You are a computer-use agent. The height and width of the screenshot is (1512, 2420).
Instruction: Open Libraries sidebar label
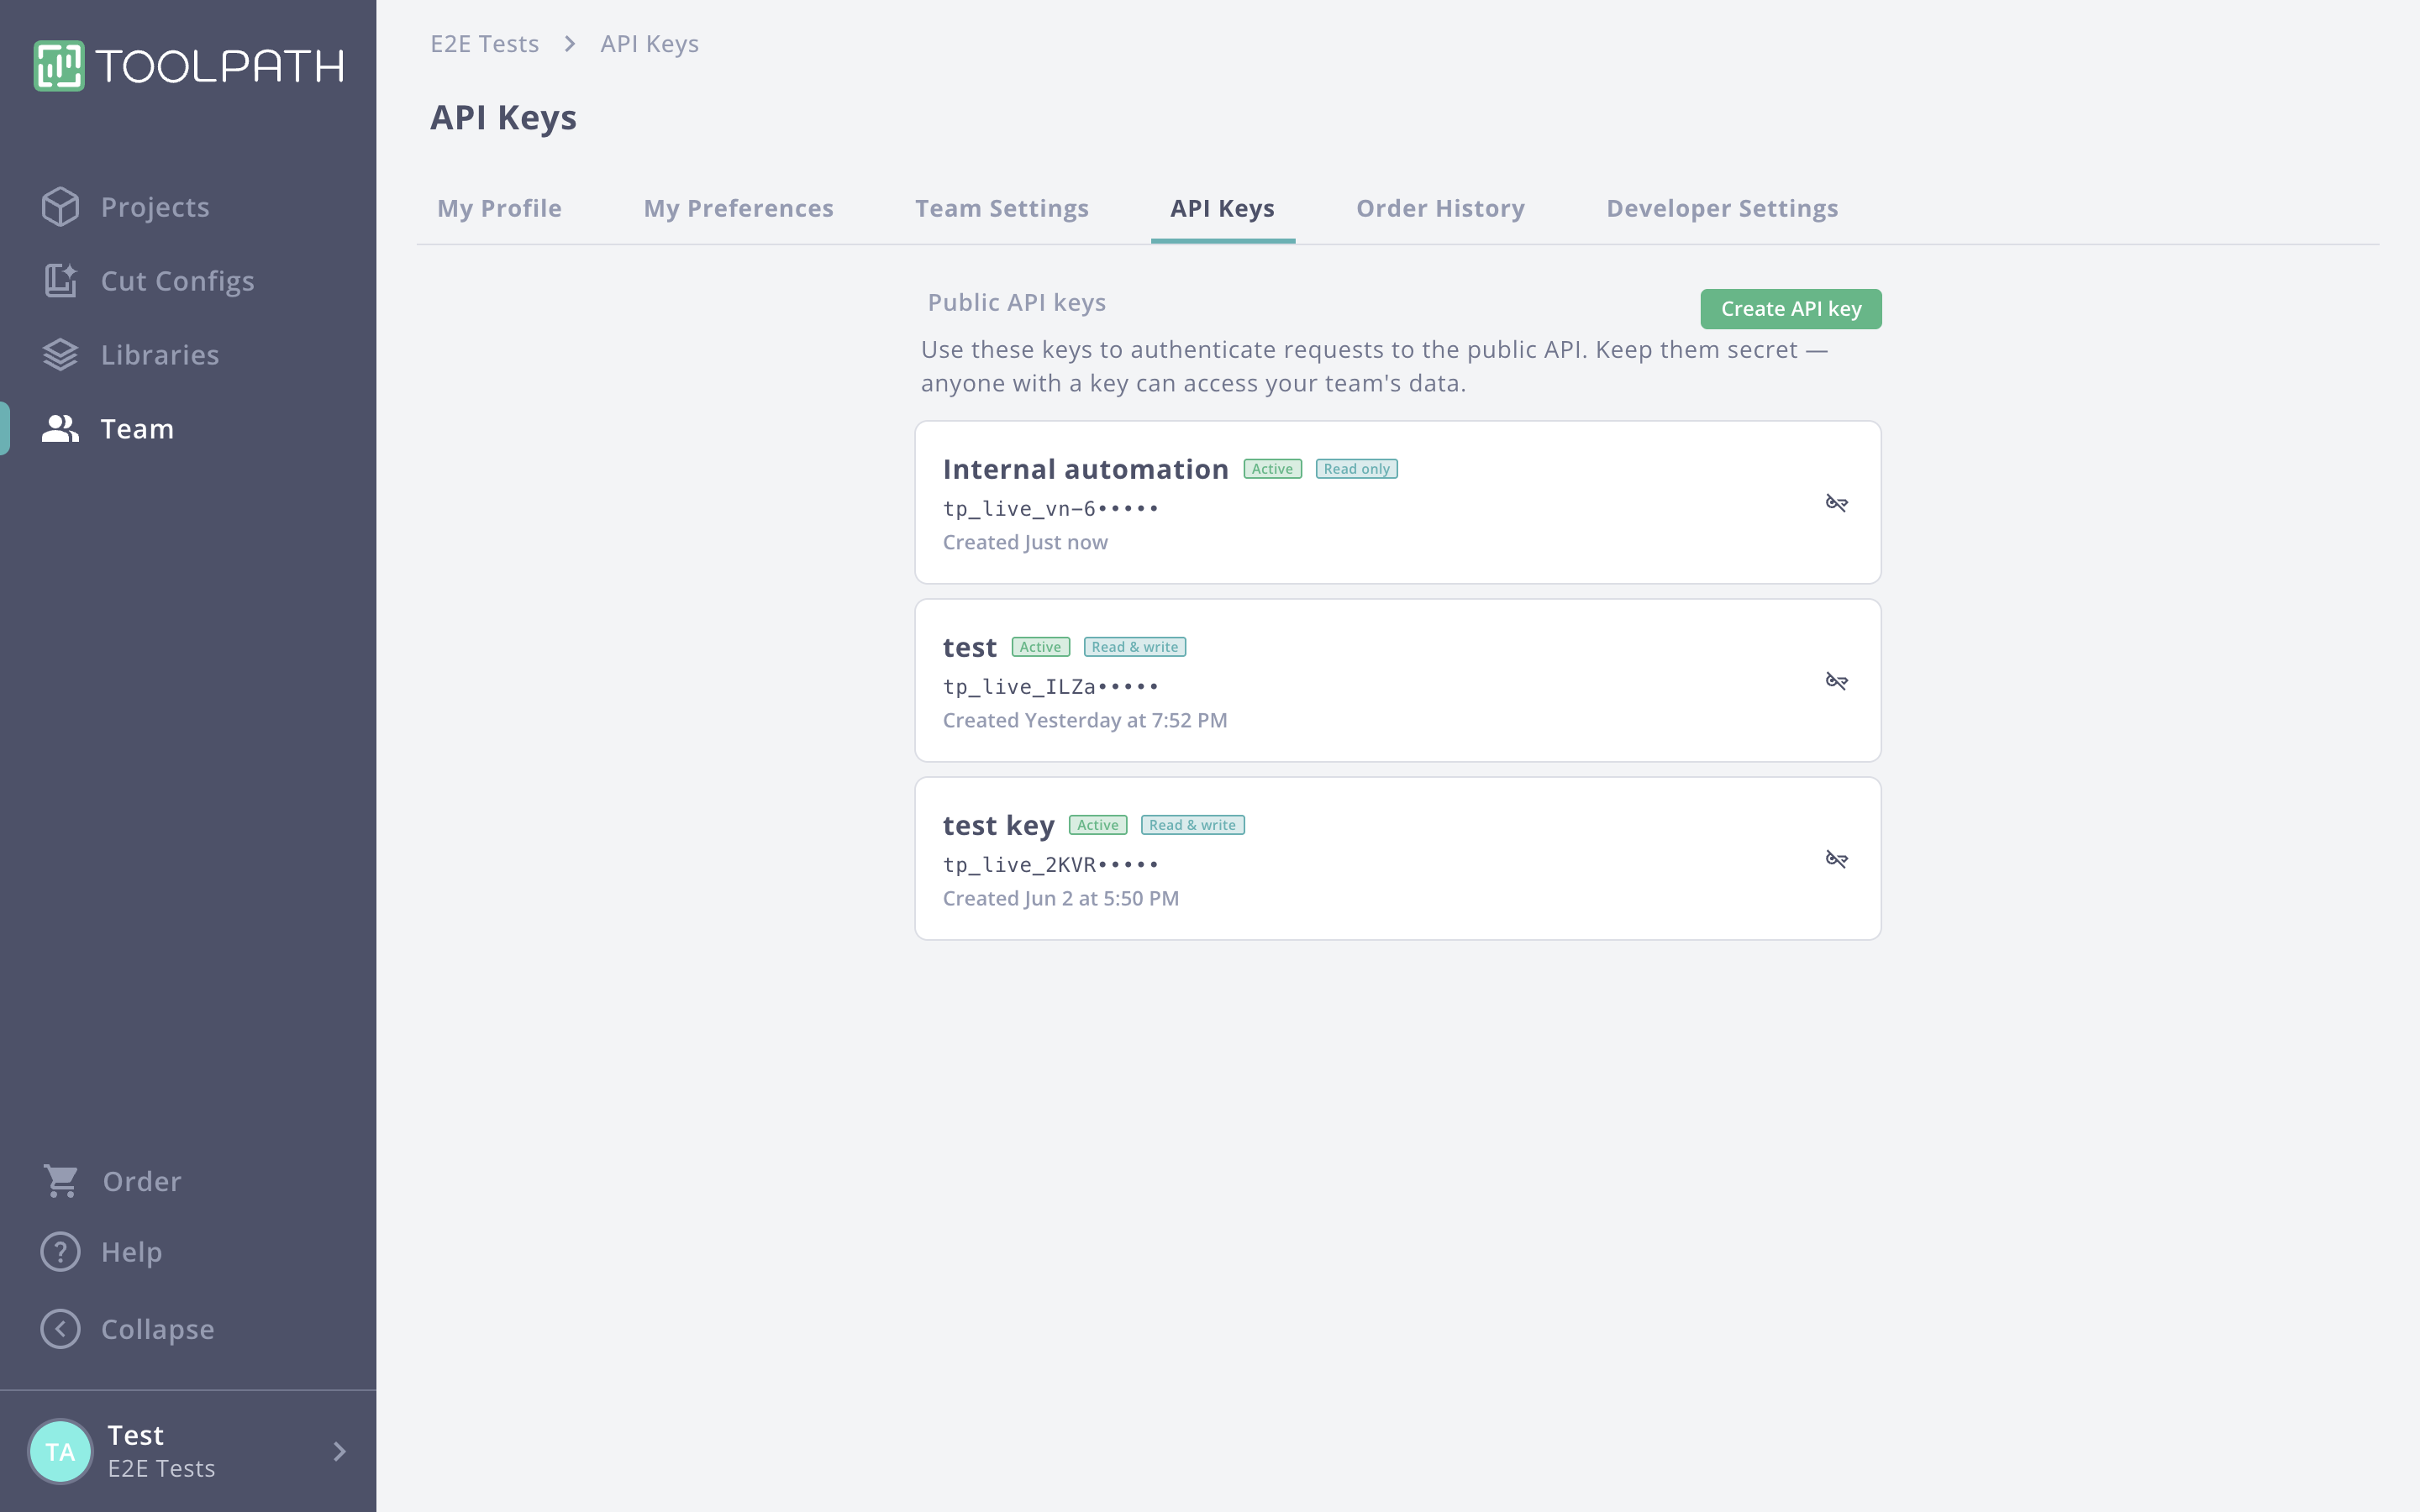160,355
